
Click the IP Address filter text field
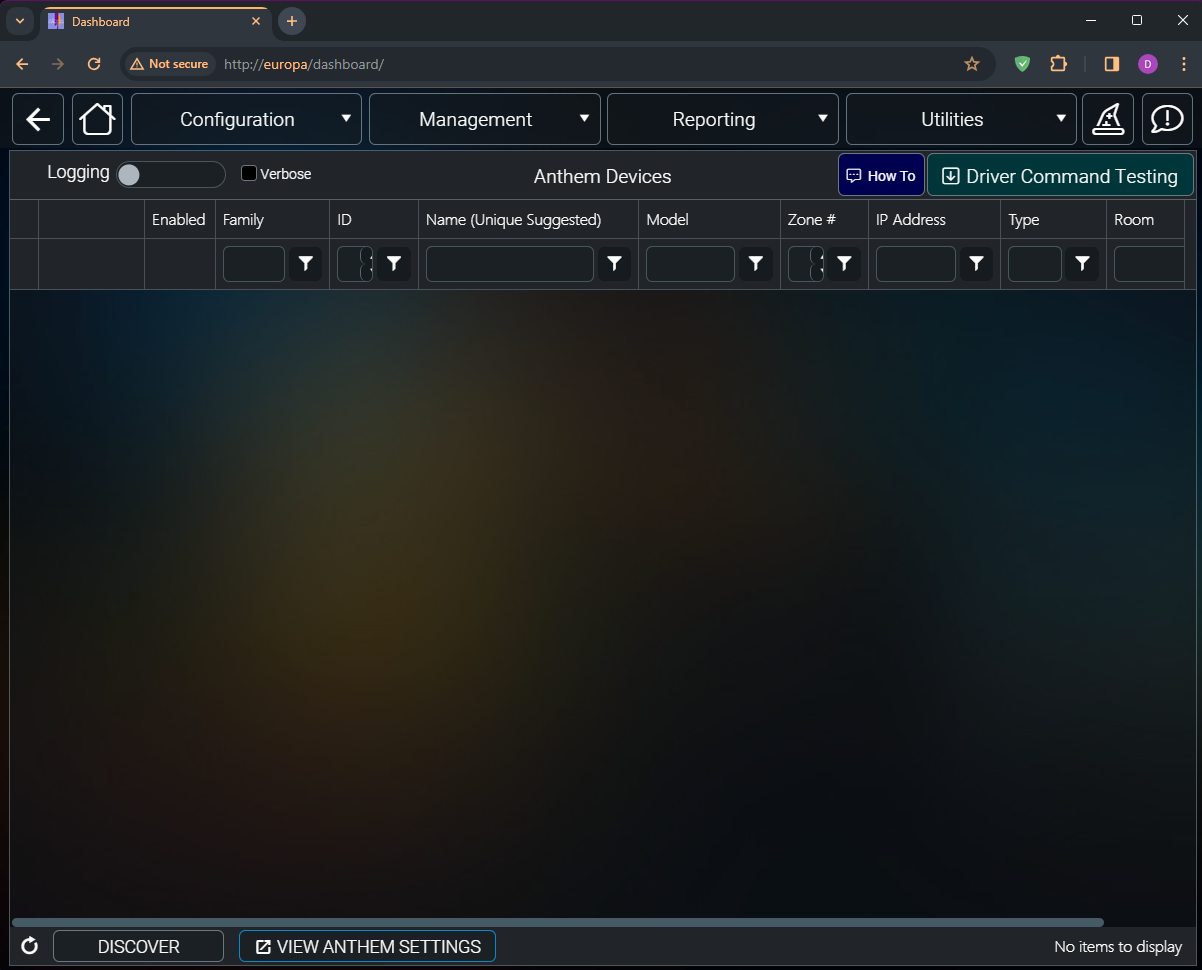click(916, 264)
